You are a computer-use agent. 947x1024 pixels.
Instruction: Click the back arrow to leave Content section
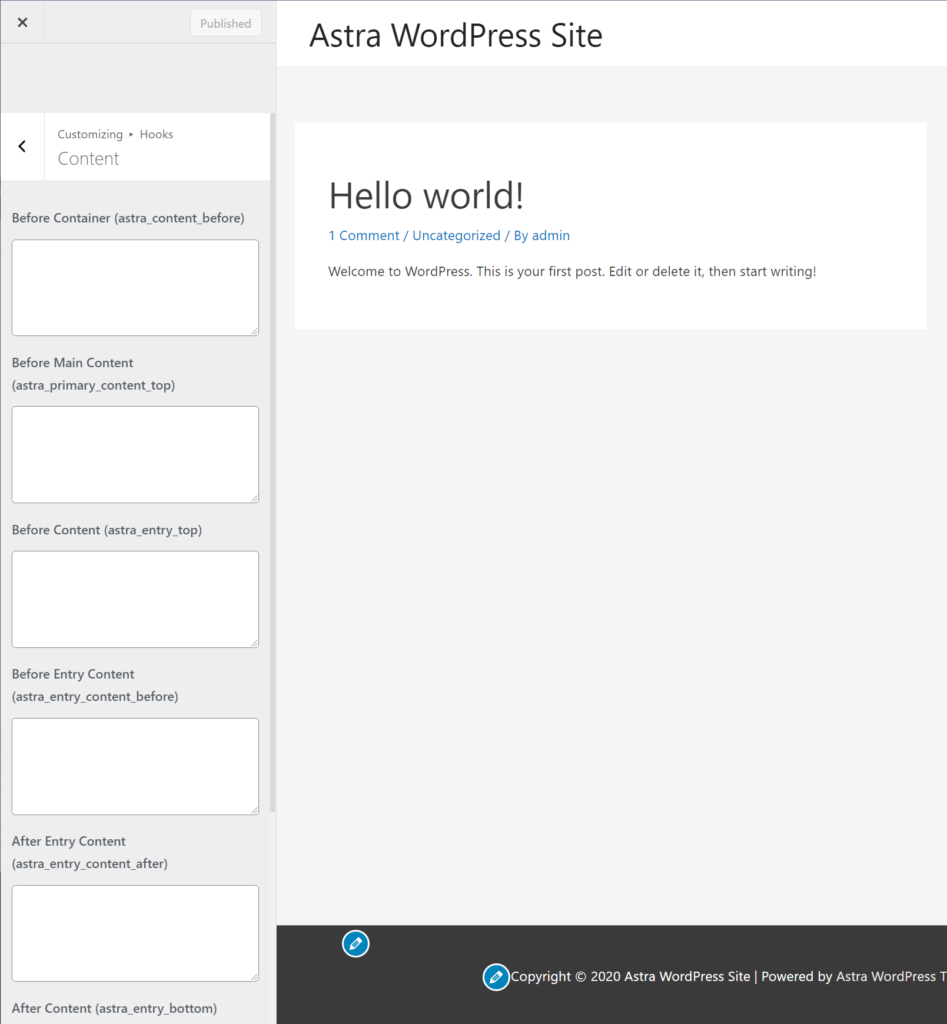pos(22,146)
